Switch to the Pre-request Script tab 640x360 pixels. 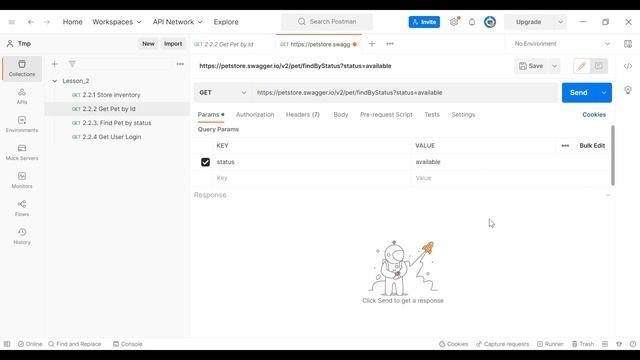[386, 115]
